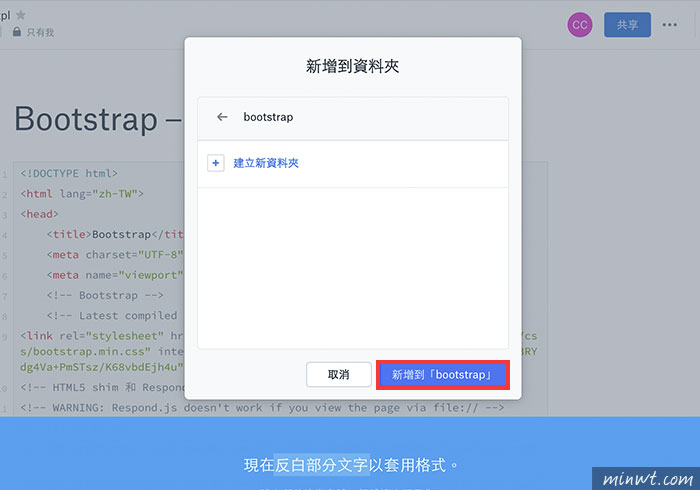Viewport: 700px width, 490px height.
Task: Click the <!-- Bootstrap --> comment line
Action: point(105,295)
